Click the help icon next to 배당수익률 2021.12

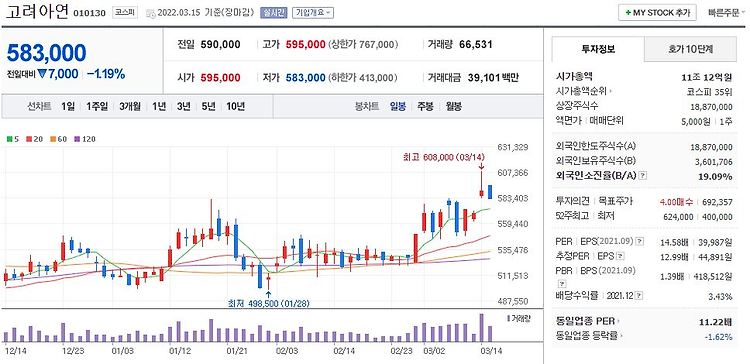pos(640,296)
